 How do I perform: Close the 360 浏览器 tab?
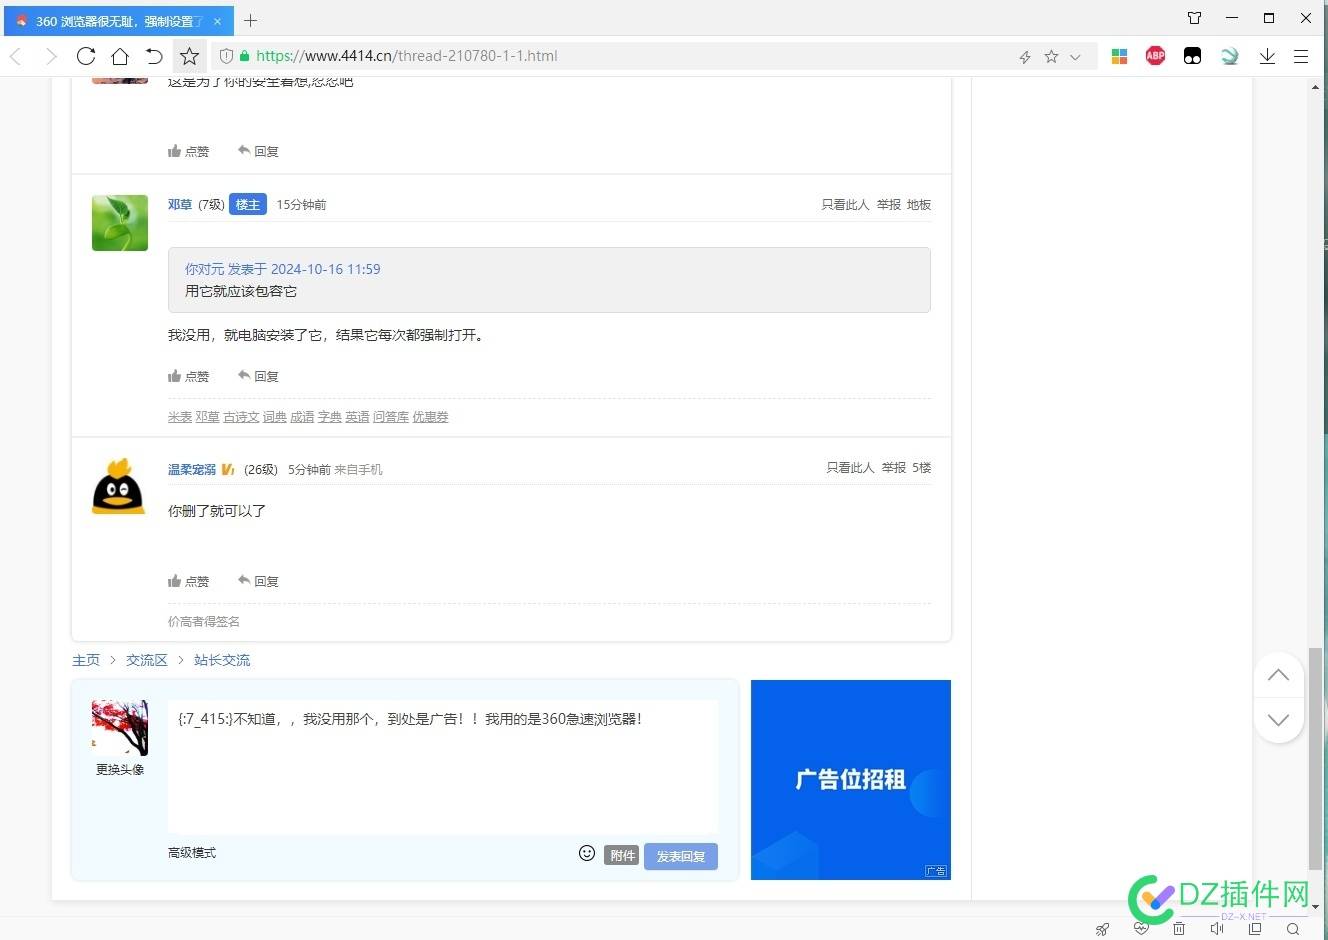(x=218, y=21)
